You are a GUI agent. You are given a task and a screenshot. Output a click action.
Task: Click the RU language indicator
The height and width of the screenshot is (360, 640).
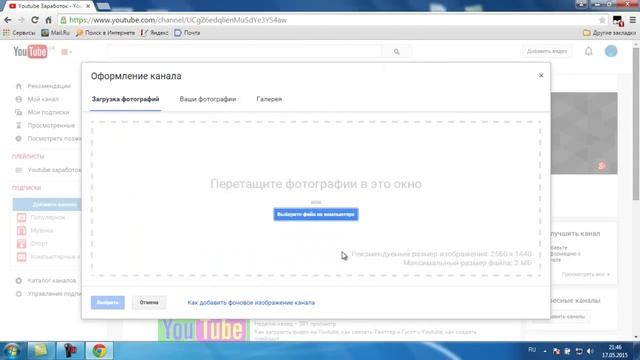click(x=532, y=350)
